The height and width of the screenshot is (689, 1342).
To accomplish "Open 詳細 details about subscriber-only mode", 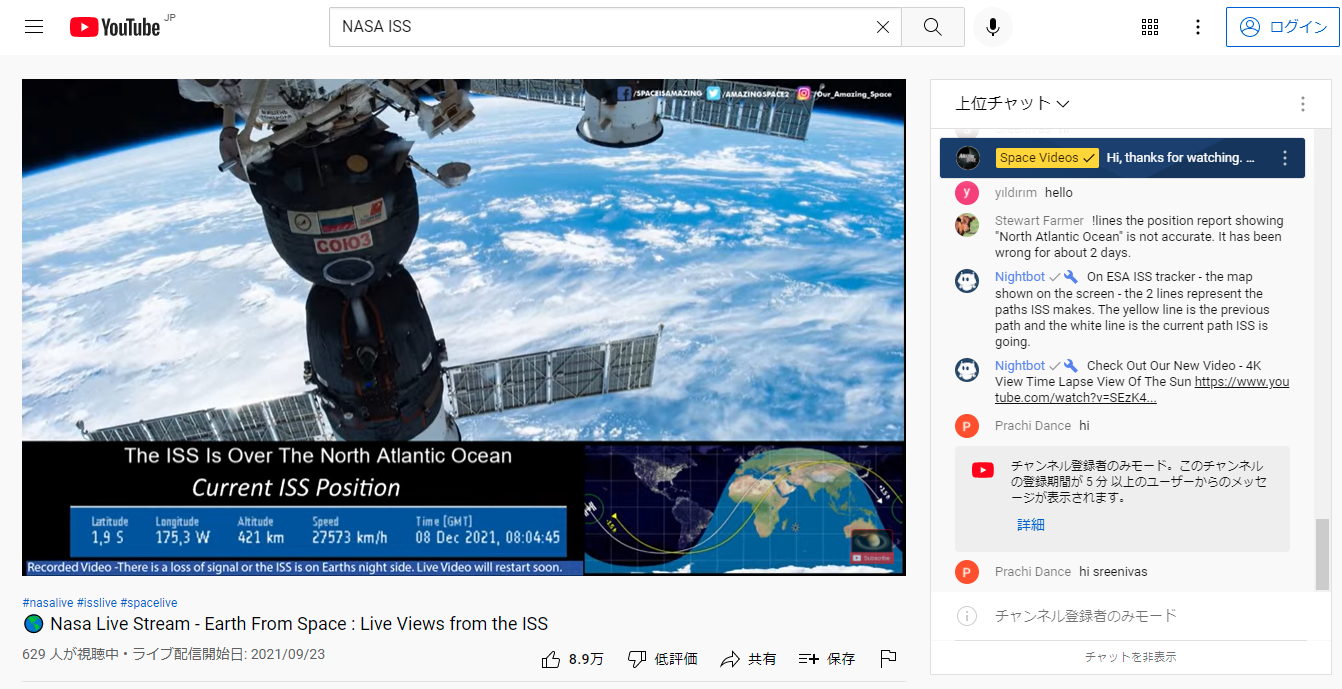I will click(1031, 525).
